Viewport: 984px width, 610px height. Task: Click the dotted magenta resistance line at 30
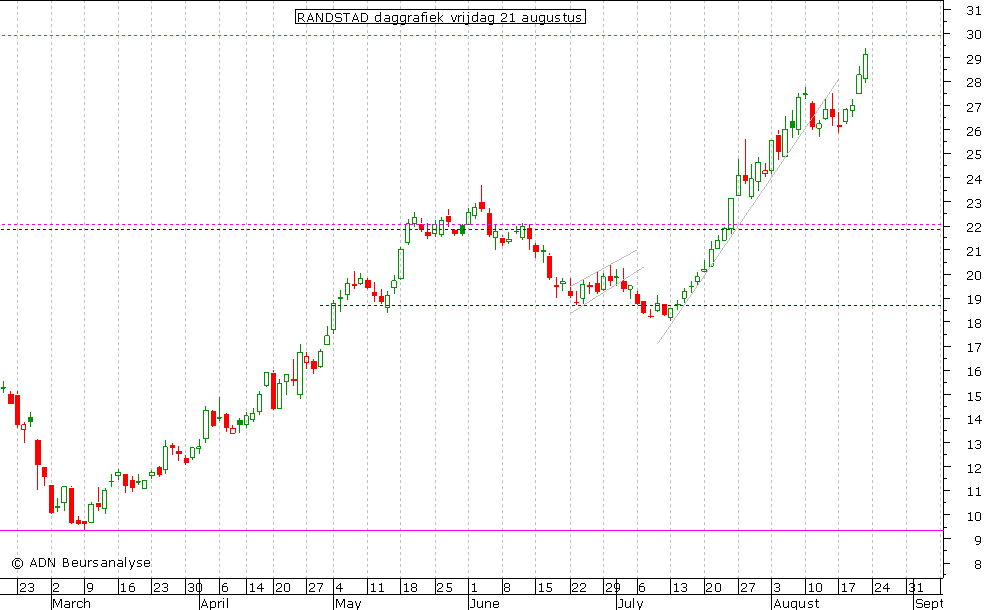point(471,36)
